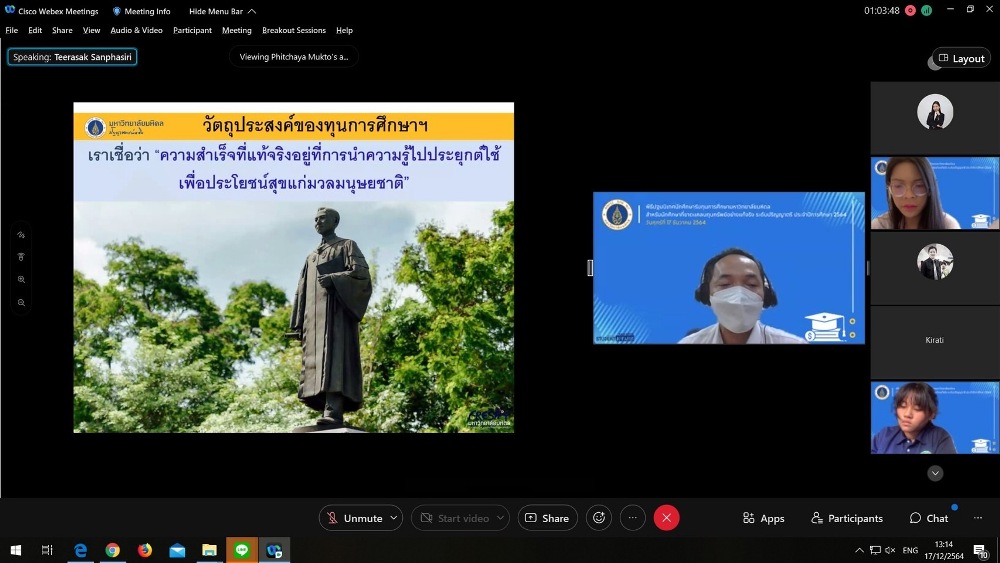Zoom out of the shared content

click(x=21, y=302)
